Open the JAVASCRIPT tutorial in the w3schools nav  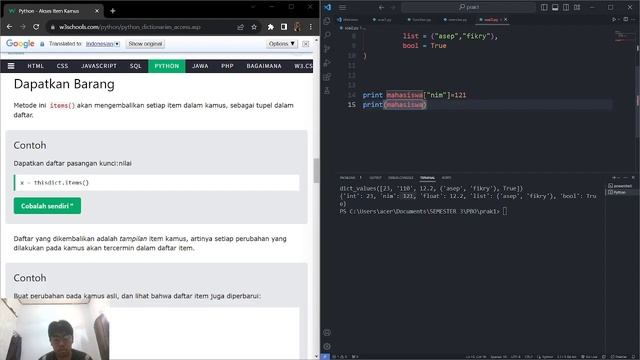(x=99, y=66)
